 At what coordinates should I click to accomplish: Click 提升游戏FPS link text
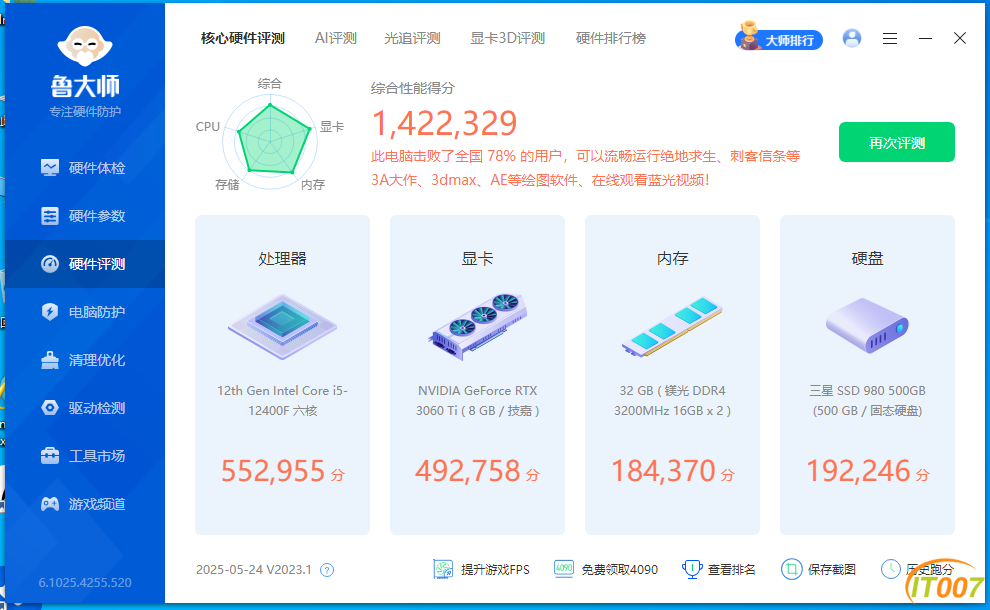pyautogui.click(x=495, y=570)
